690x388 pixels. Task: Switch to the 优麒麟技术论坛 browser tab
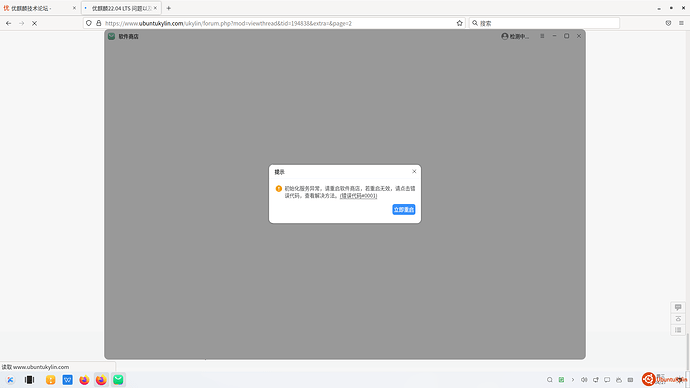tap(40, 8)
